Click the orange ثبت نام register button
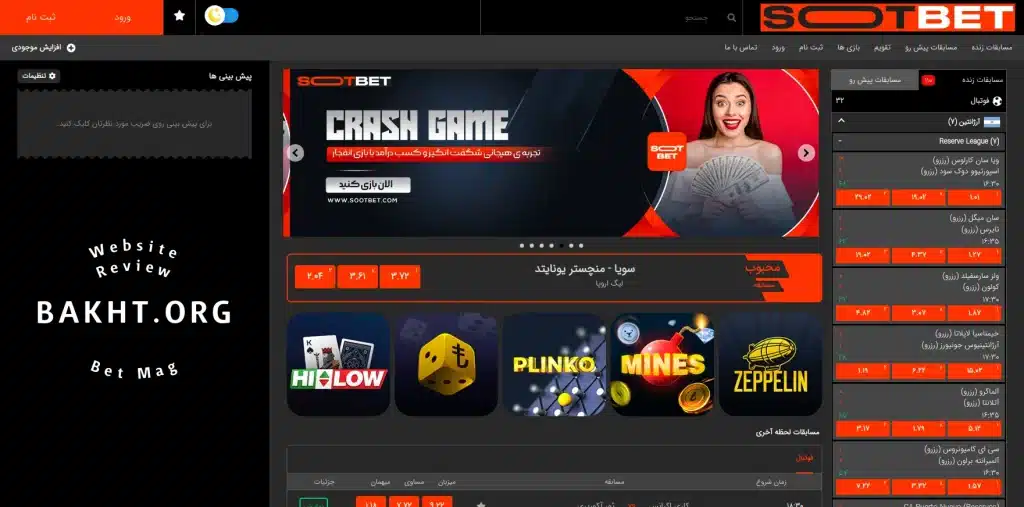Screen dimensions: 1024x507 click(x=40, y=17)
